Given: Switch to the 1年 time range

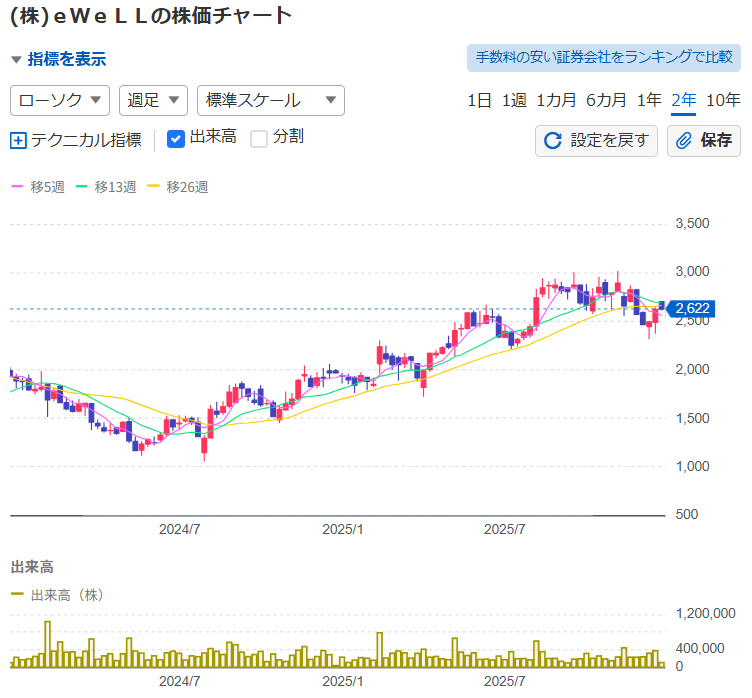Looking at the screenshot, I should coord(649,100).
